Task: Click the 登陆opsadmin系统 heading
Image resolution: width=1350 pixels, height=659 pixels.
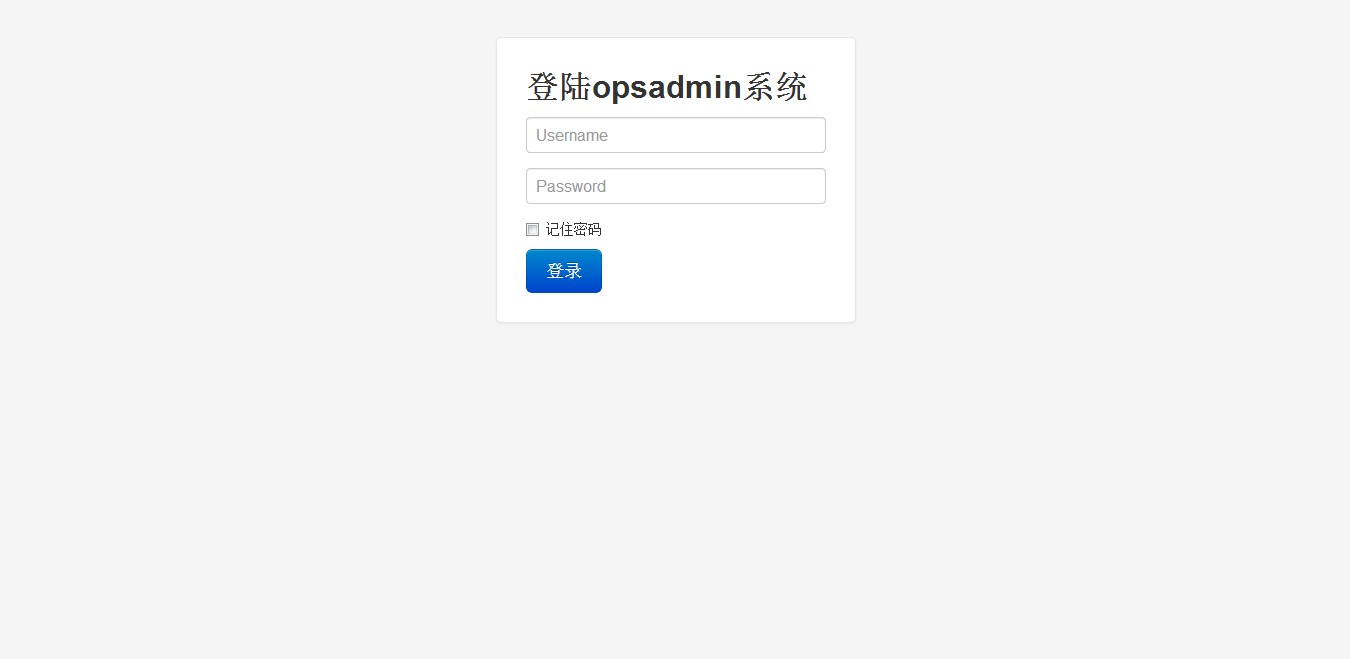Action: pyautogui.click(x=667, y=88)
